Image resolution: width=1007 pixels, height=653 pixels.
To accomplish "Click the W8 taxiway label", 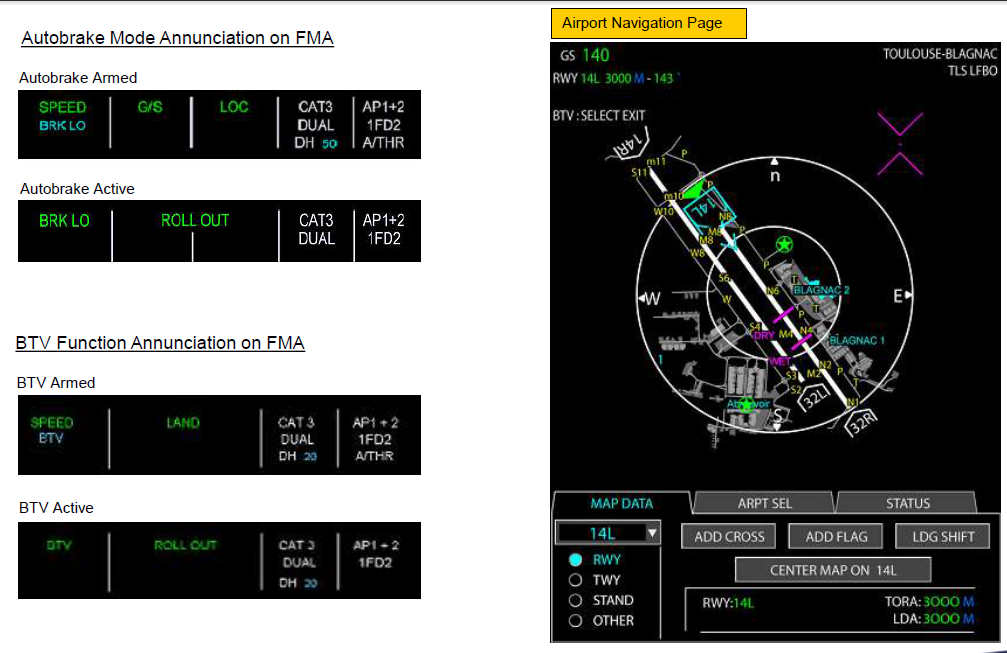I will click(x=697, y=253).
